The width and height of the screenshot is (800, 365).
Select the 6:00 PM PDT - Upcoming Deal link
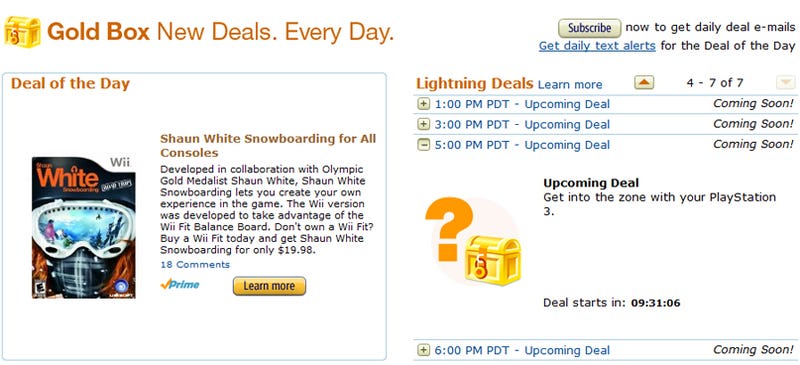[x=522, y=350]
